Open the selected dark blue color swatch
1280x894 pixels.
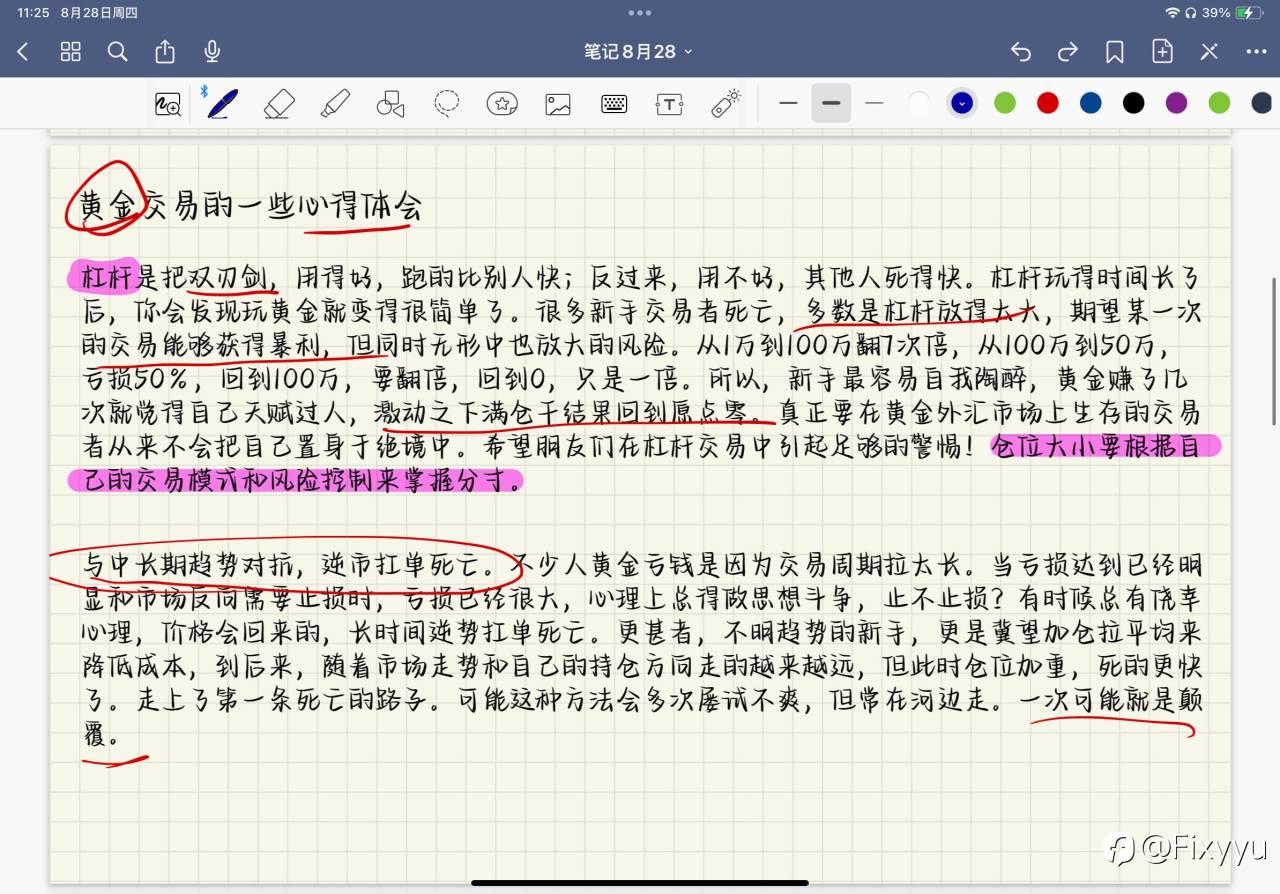tap(962, 103)
